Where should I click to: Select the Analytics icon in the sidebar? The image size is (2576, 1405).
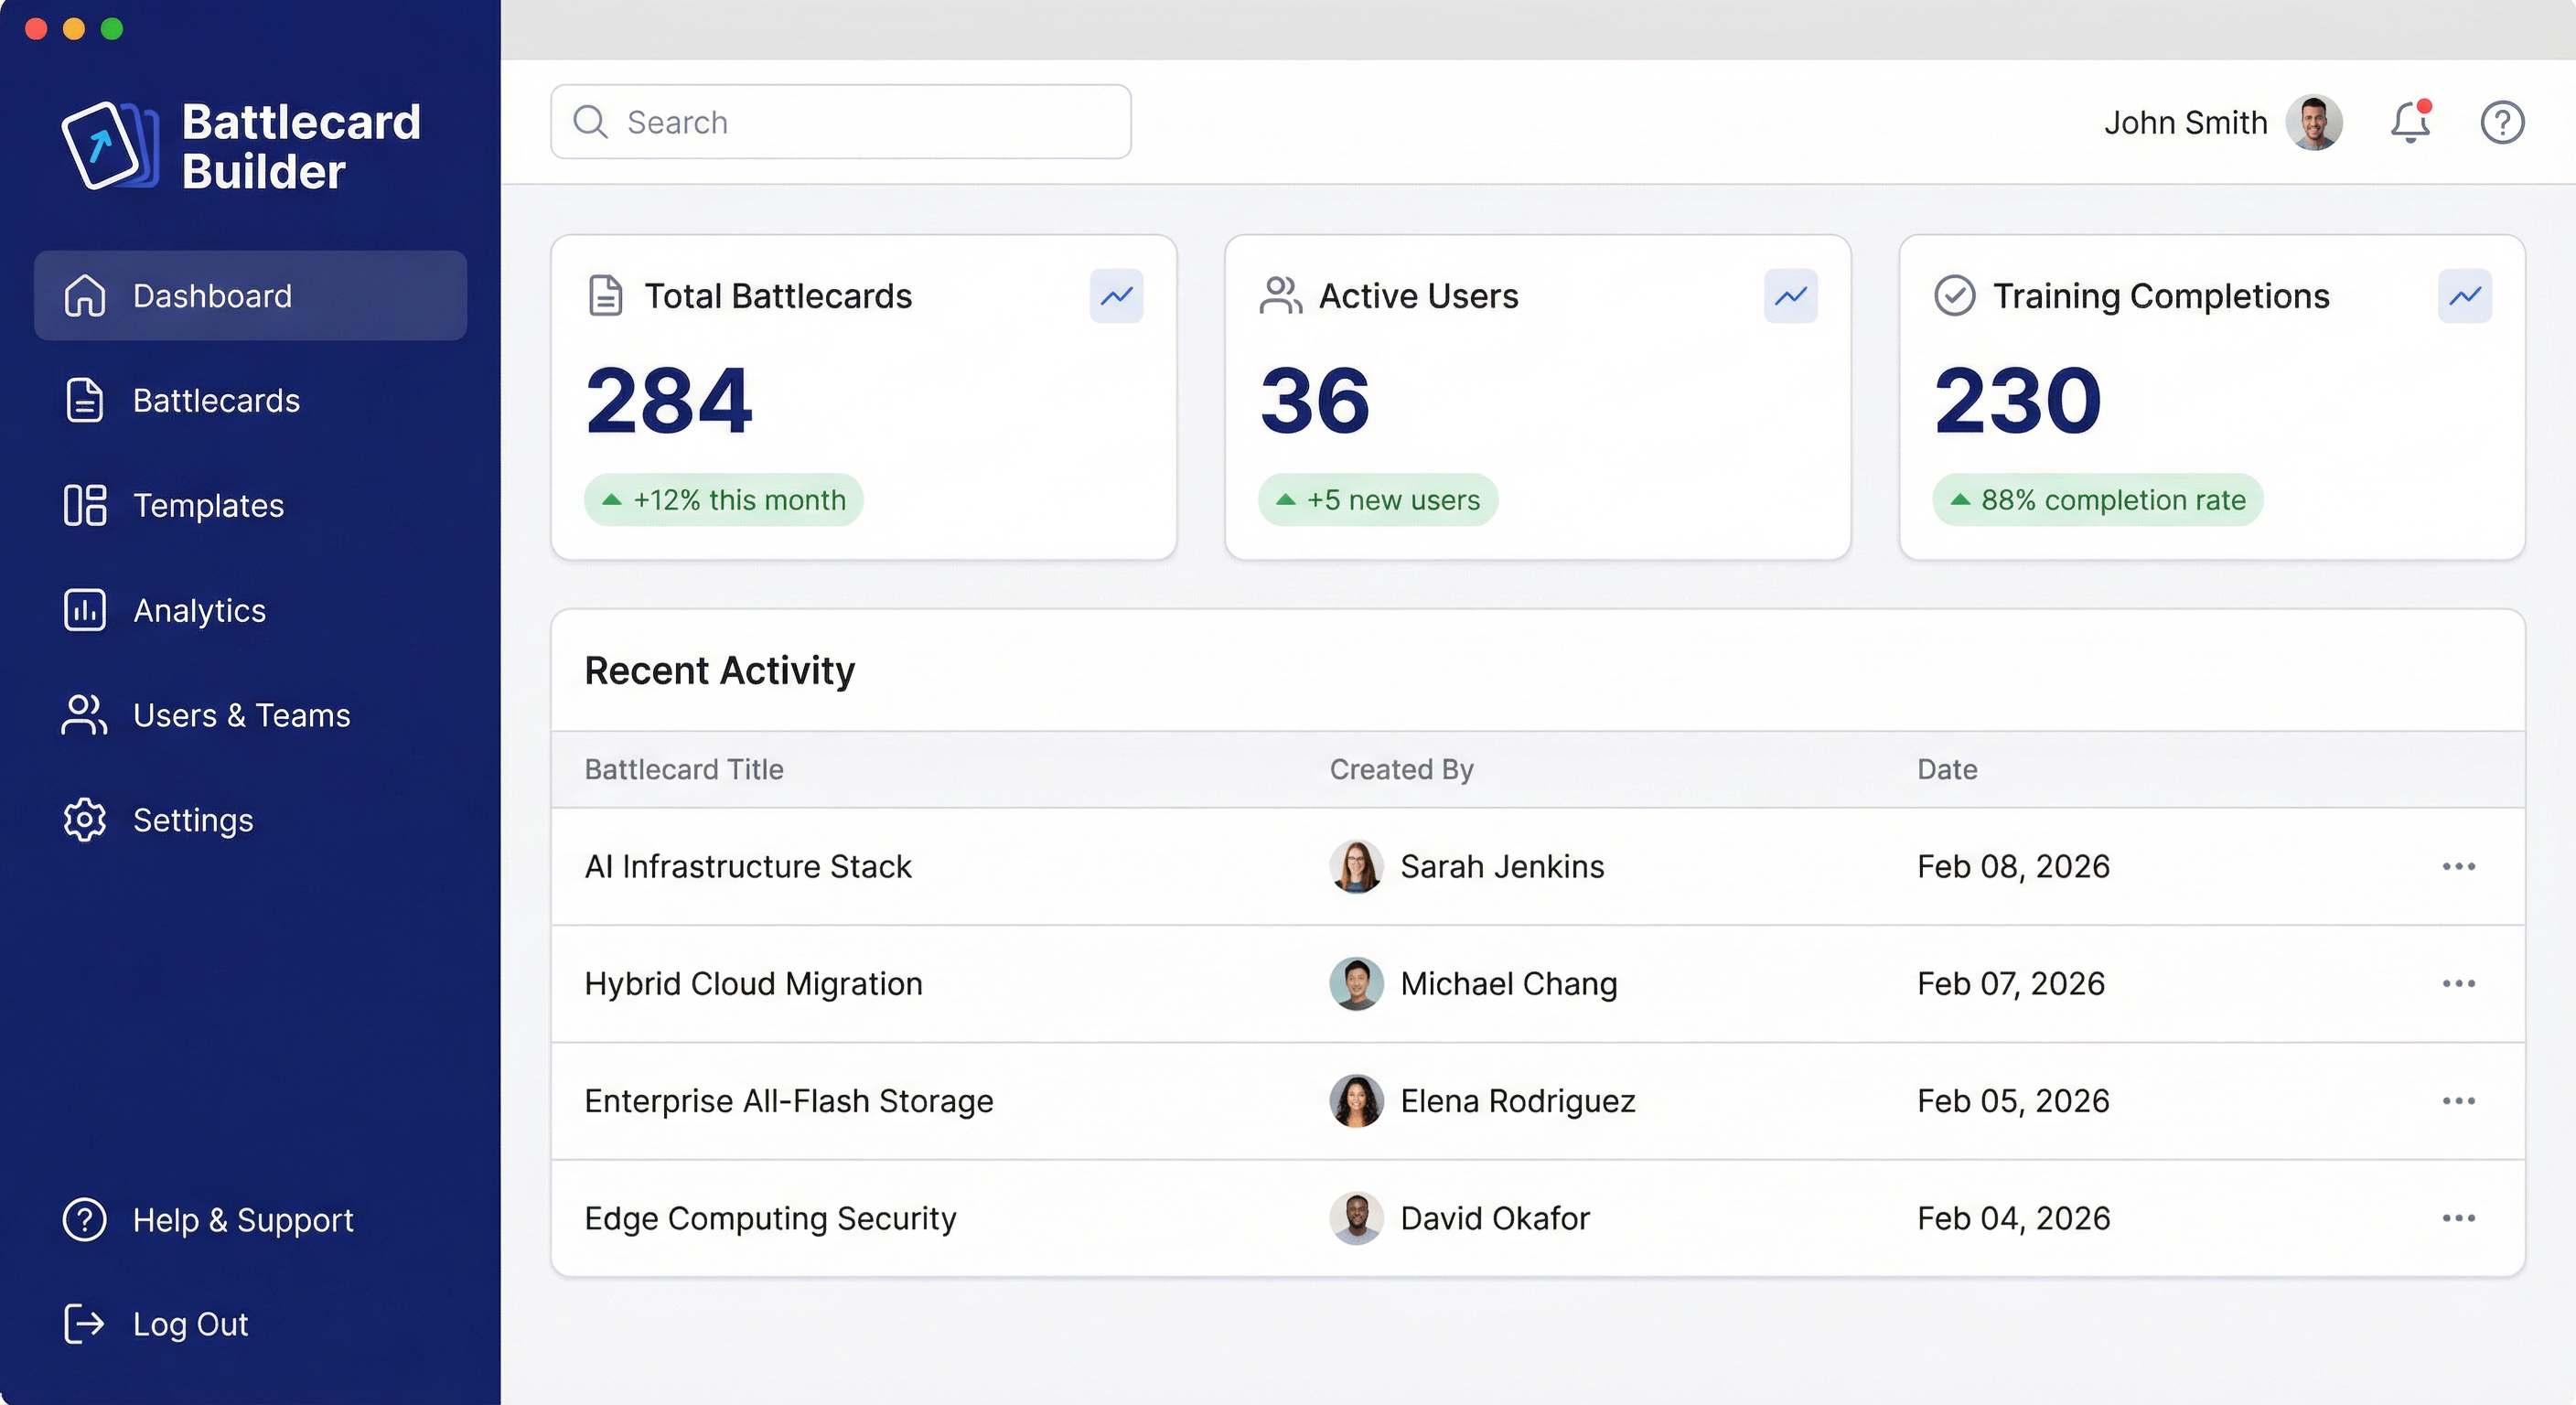coord(84,610)
